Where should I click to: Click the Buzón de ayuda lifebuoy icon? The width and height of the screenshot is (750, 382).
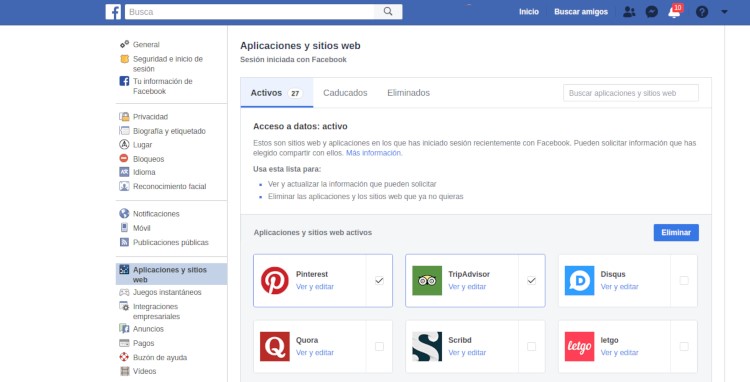click(x=124, y=357)
